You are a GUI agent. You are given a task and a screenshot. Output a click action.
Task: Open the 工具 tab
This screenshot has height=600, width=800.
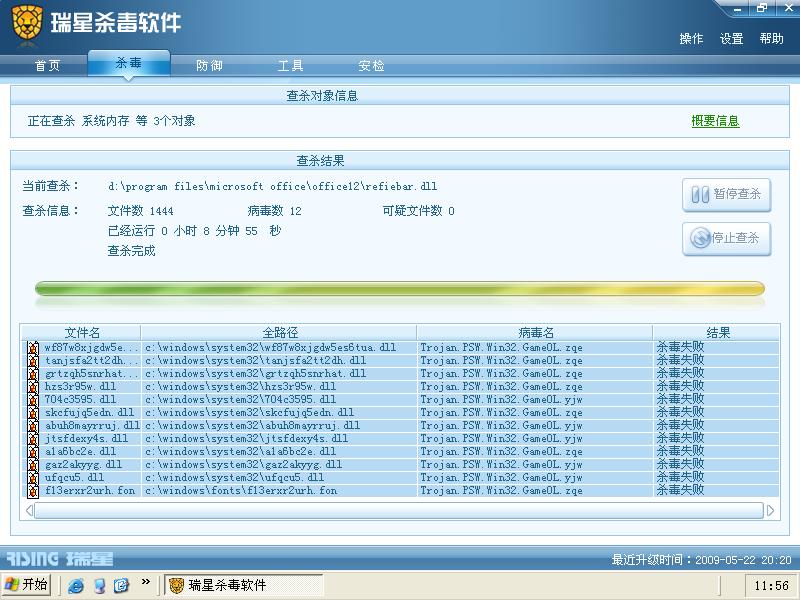click(291, 65)
